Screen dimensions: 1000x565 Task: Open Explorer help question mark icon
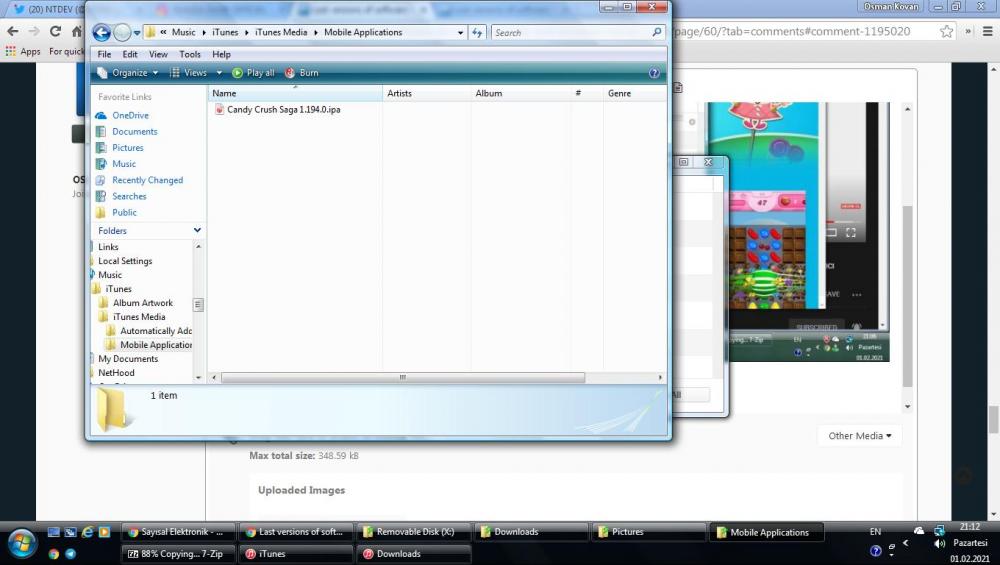(x=654, y=73)
